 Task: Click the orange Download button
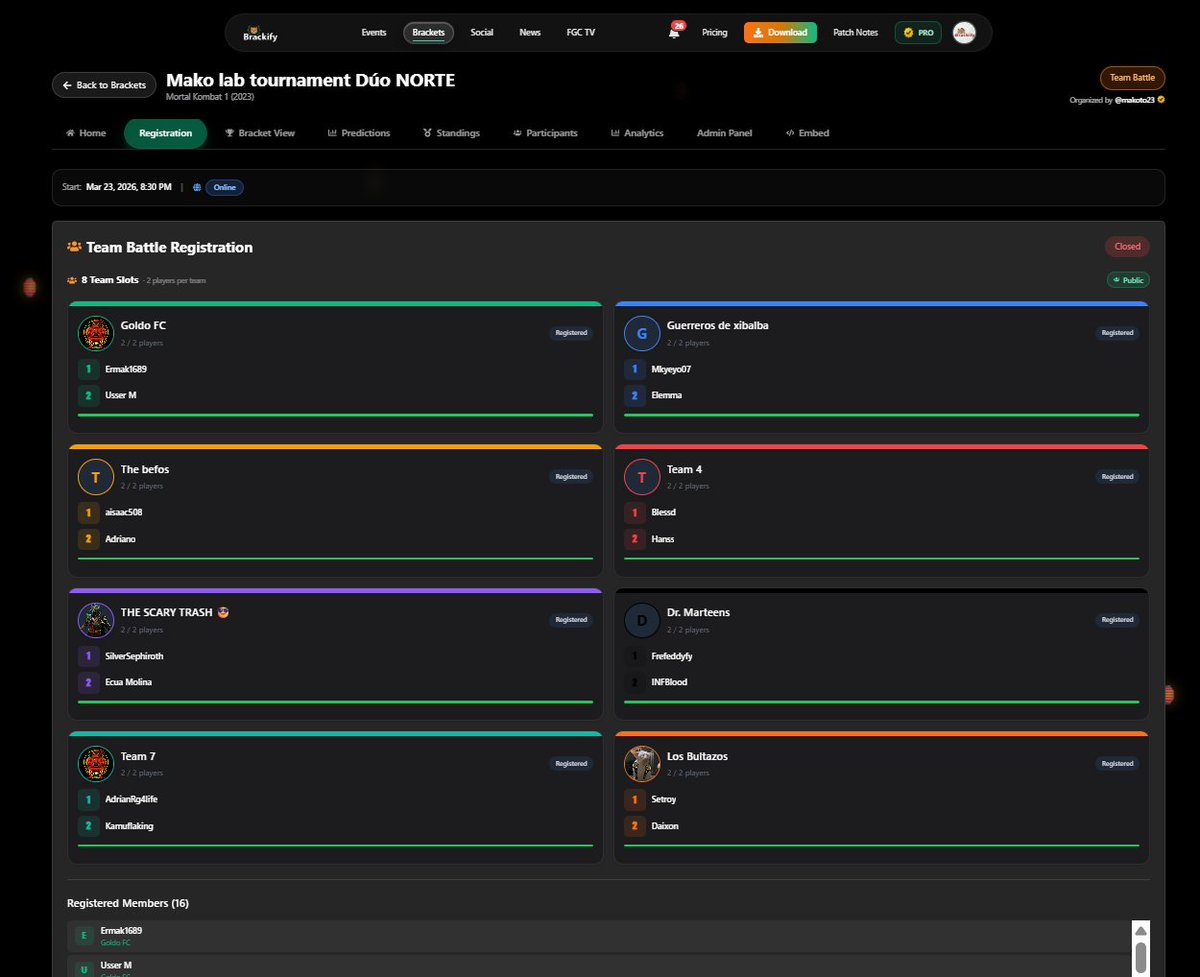pyautogui.click(x=780, y=33)
